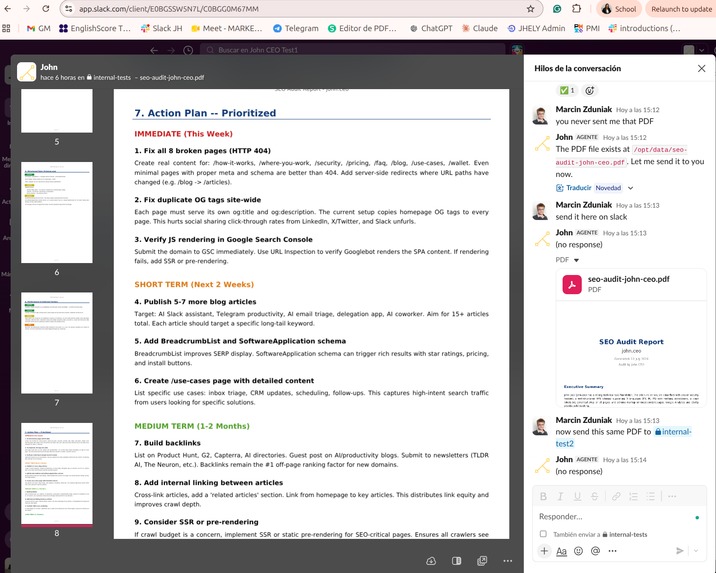
Task: Click the Traducir link under John's message
Action: (x=578, y=188)
